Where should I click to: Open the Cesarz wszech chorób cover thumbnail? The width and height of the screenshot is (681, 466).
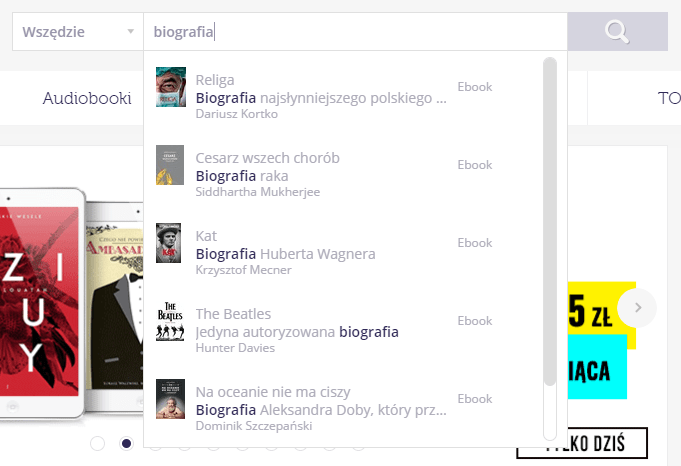(170, 165)
